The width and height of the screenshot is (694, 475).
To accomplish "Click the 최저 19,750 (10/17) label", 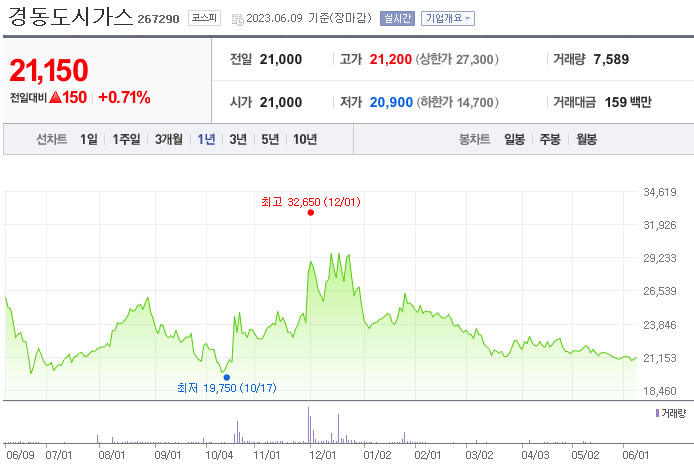I will [x=227, y=388].
